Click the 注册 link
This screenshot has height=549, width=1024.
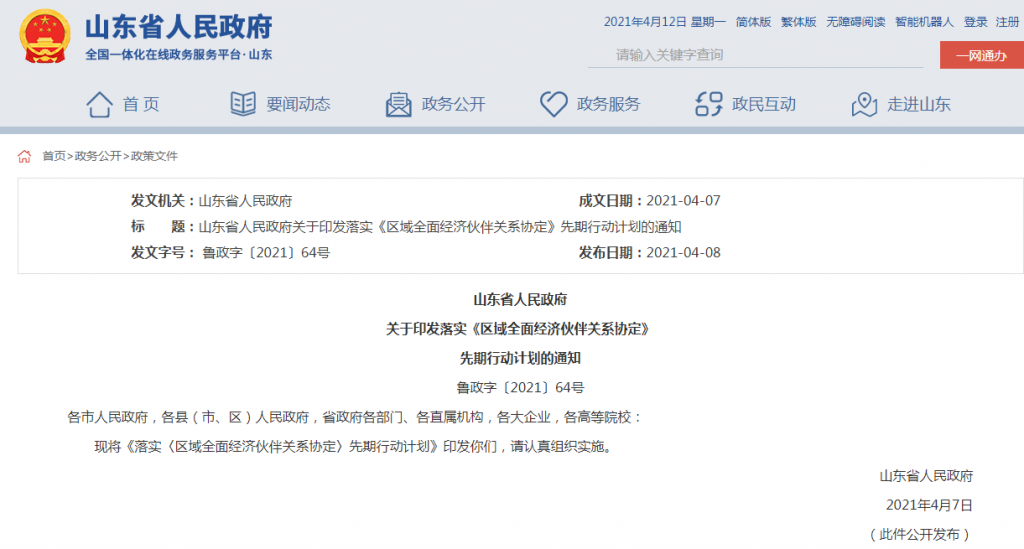[x=1007, y=22]
